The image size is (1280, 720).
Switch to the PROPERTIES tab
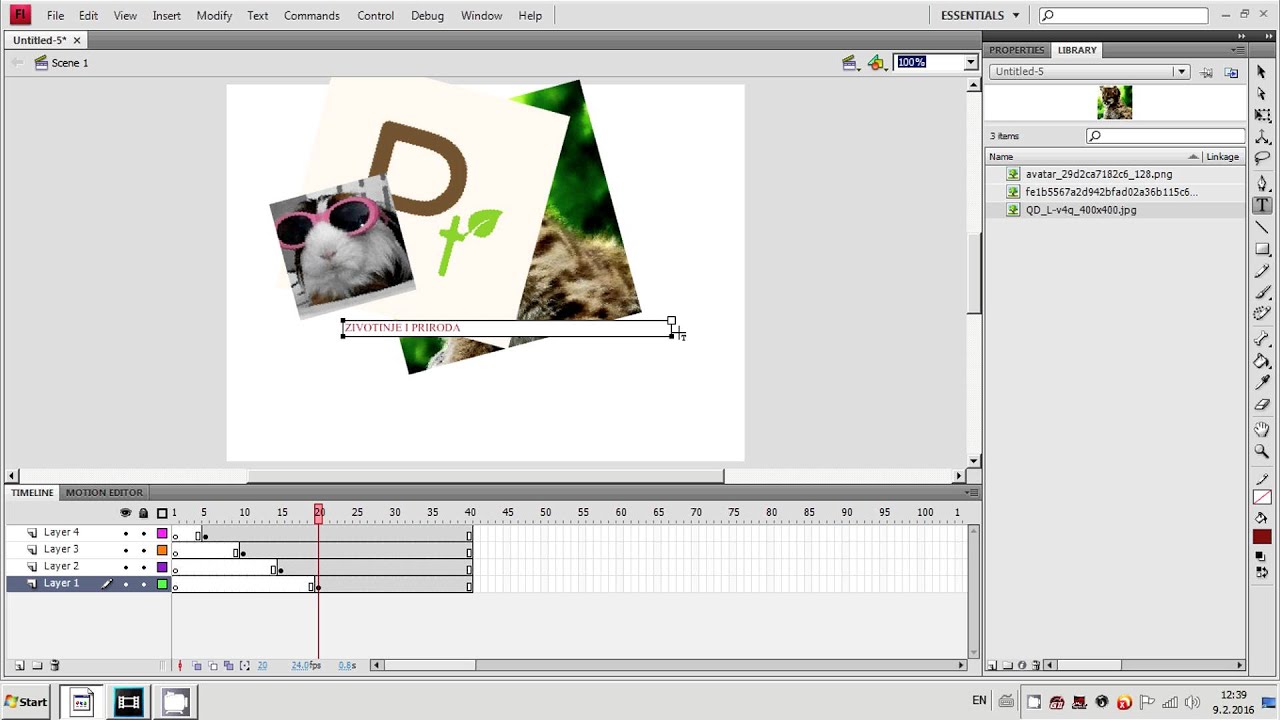pos(1017,50)
